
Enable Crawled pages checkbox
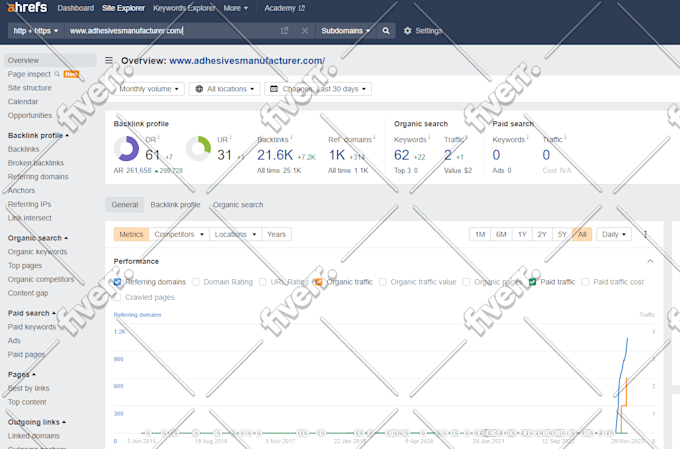(118, 297)
